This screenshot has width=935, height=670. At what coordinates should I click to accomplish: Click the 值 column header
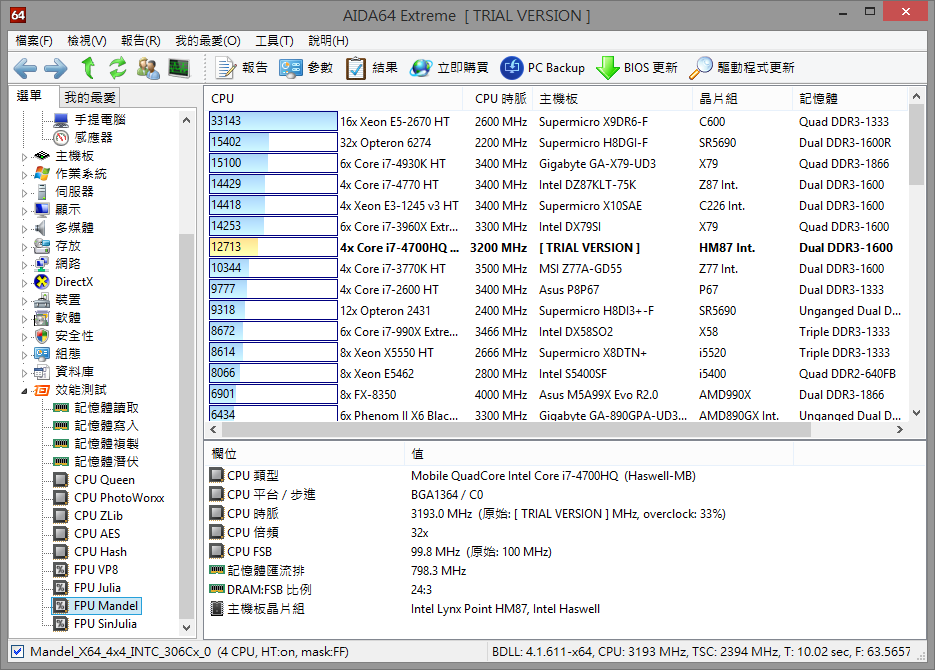pyautogui.click(x=599, y=454)
